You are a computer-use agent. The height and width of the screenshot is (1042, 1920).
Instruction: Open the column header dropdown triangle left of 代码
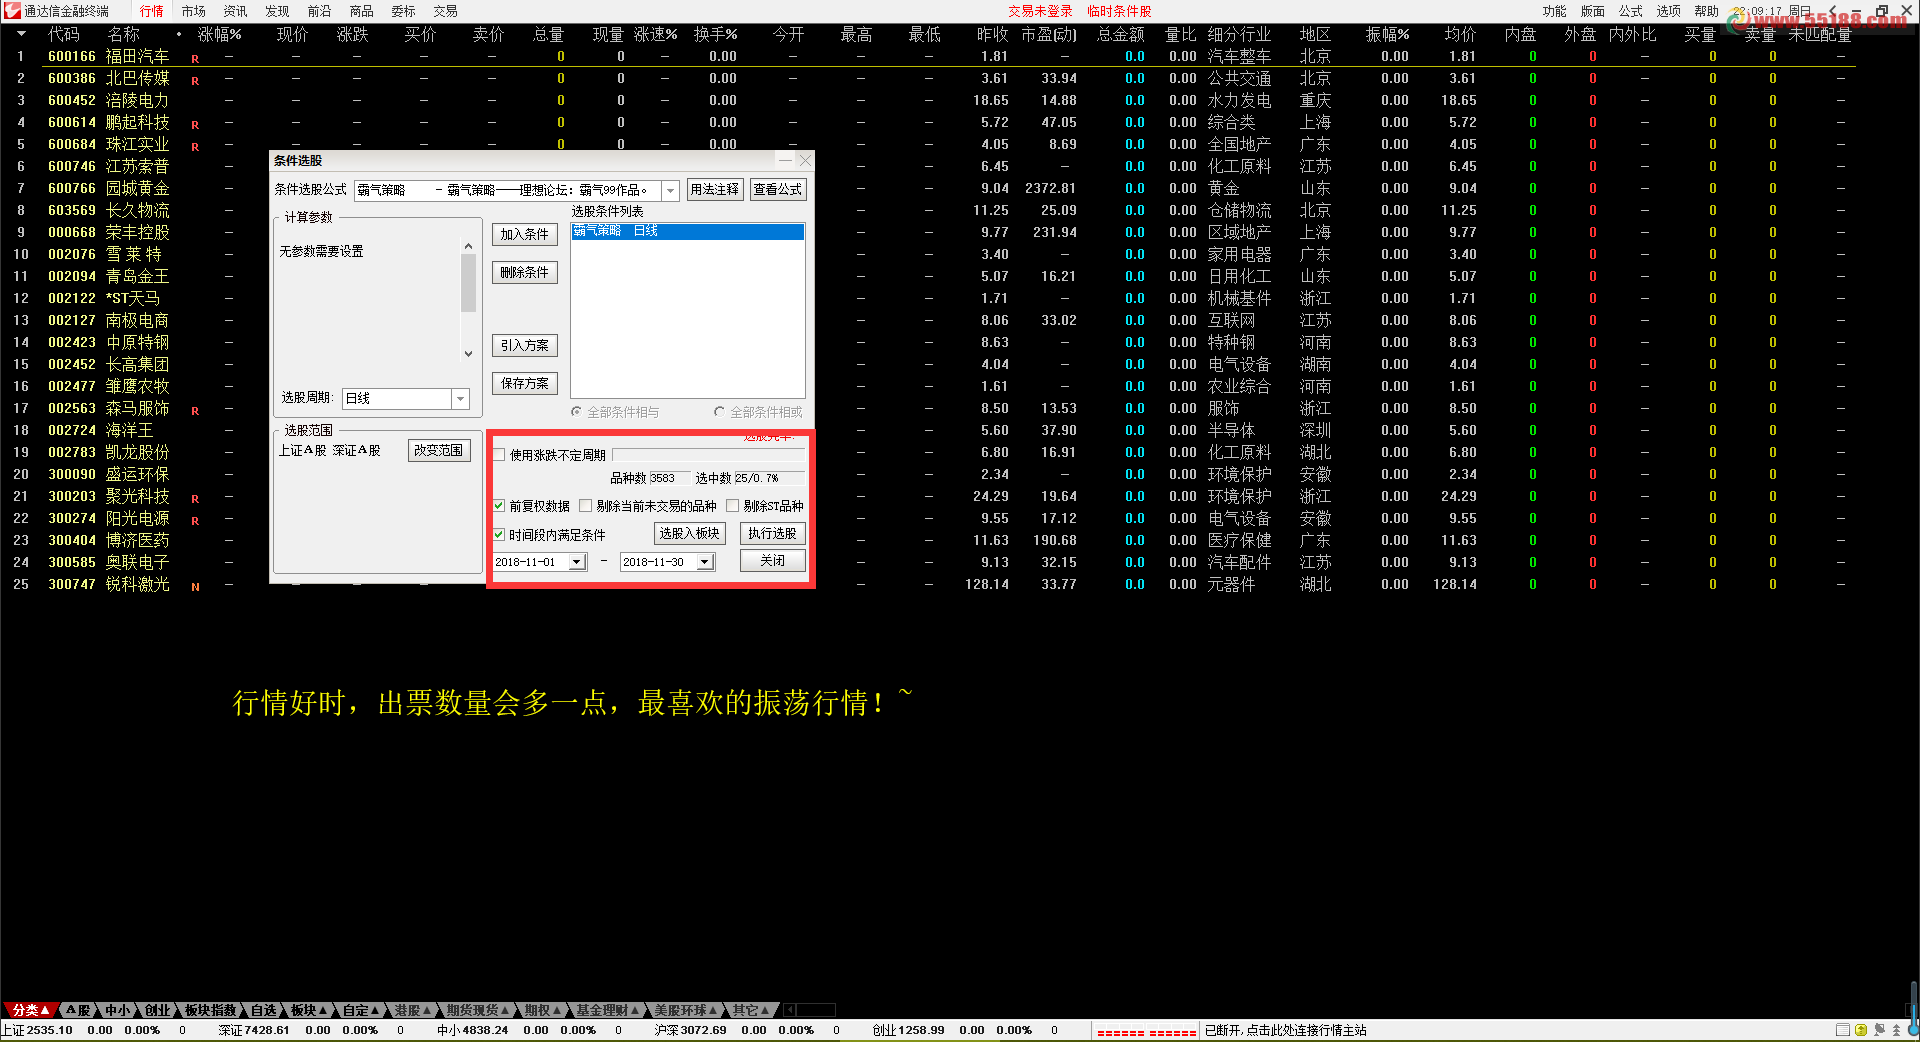pyautogui.click(x=21, y=34)
